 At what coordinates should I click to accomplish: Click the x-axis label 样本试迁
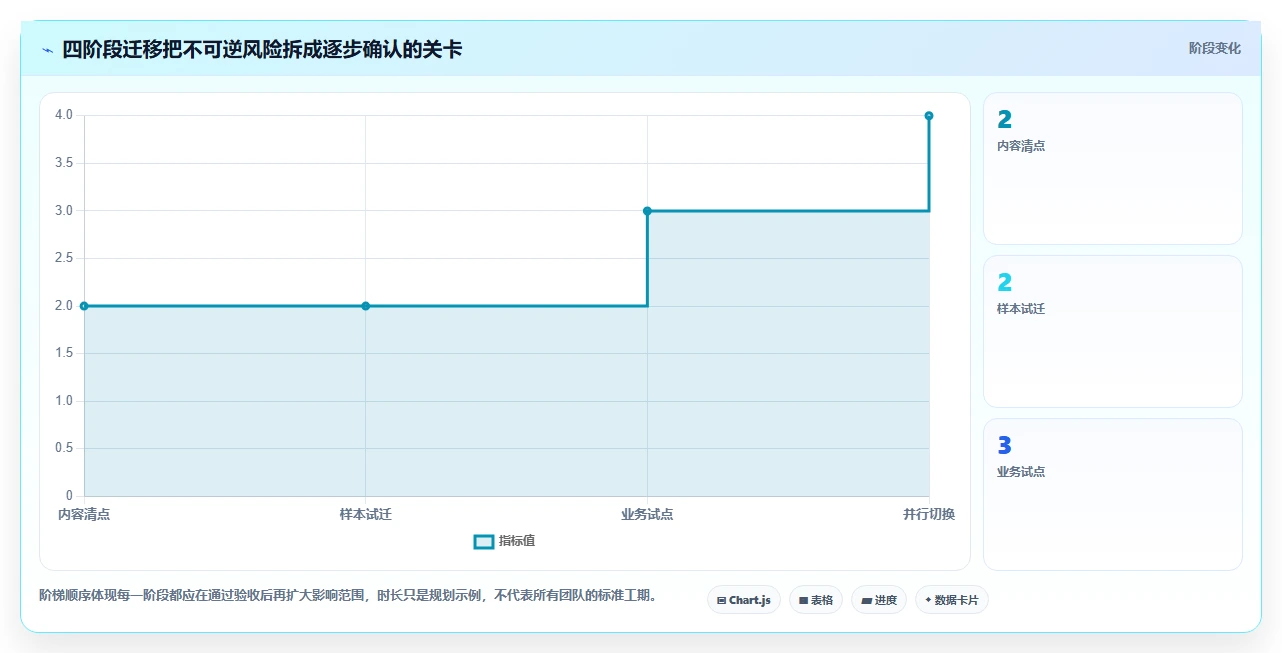point(366,514)
